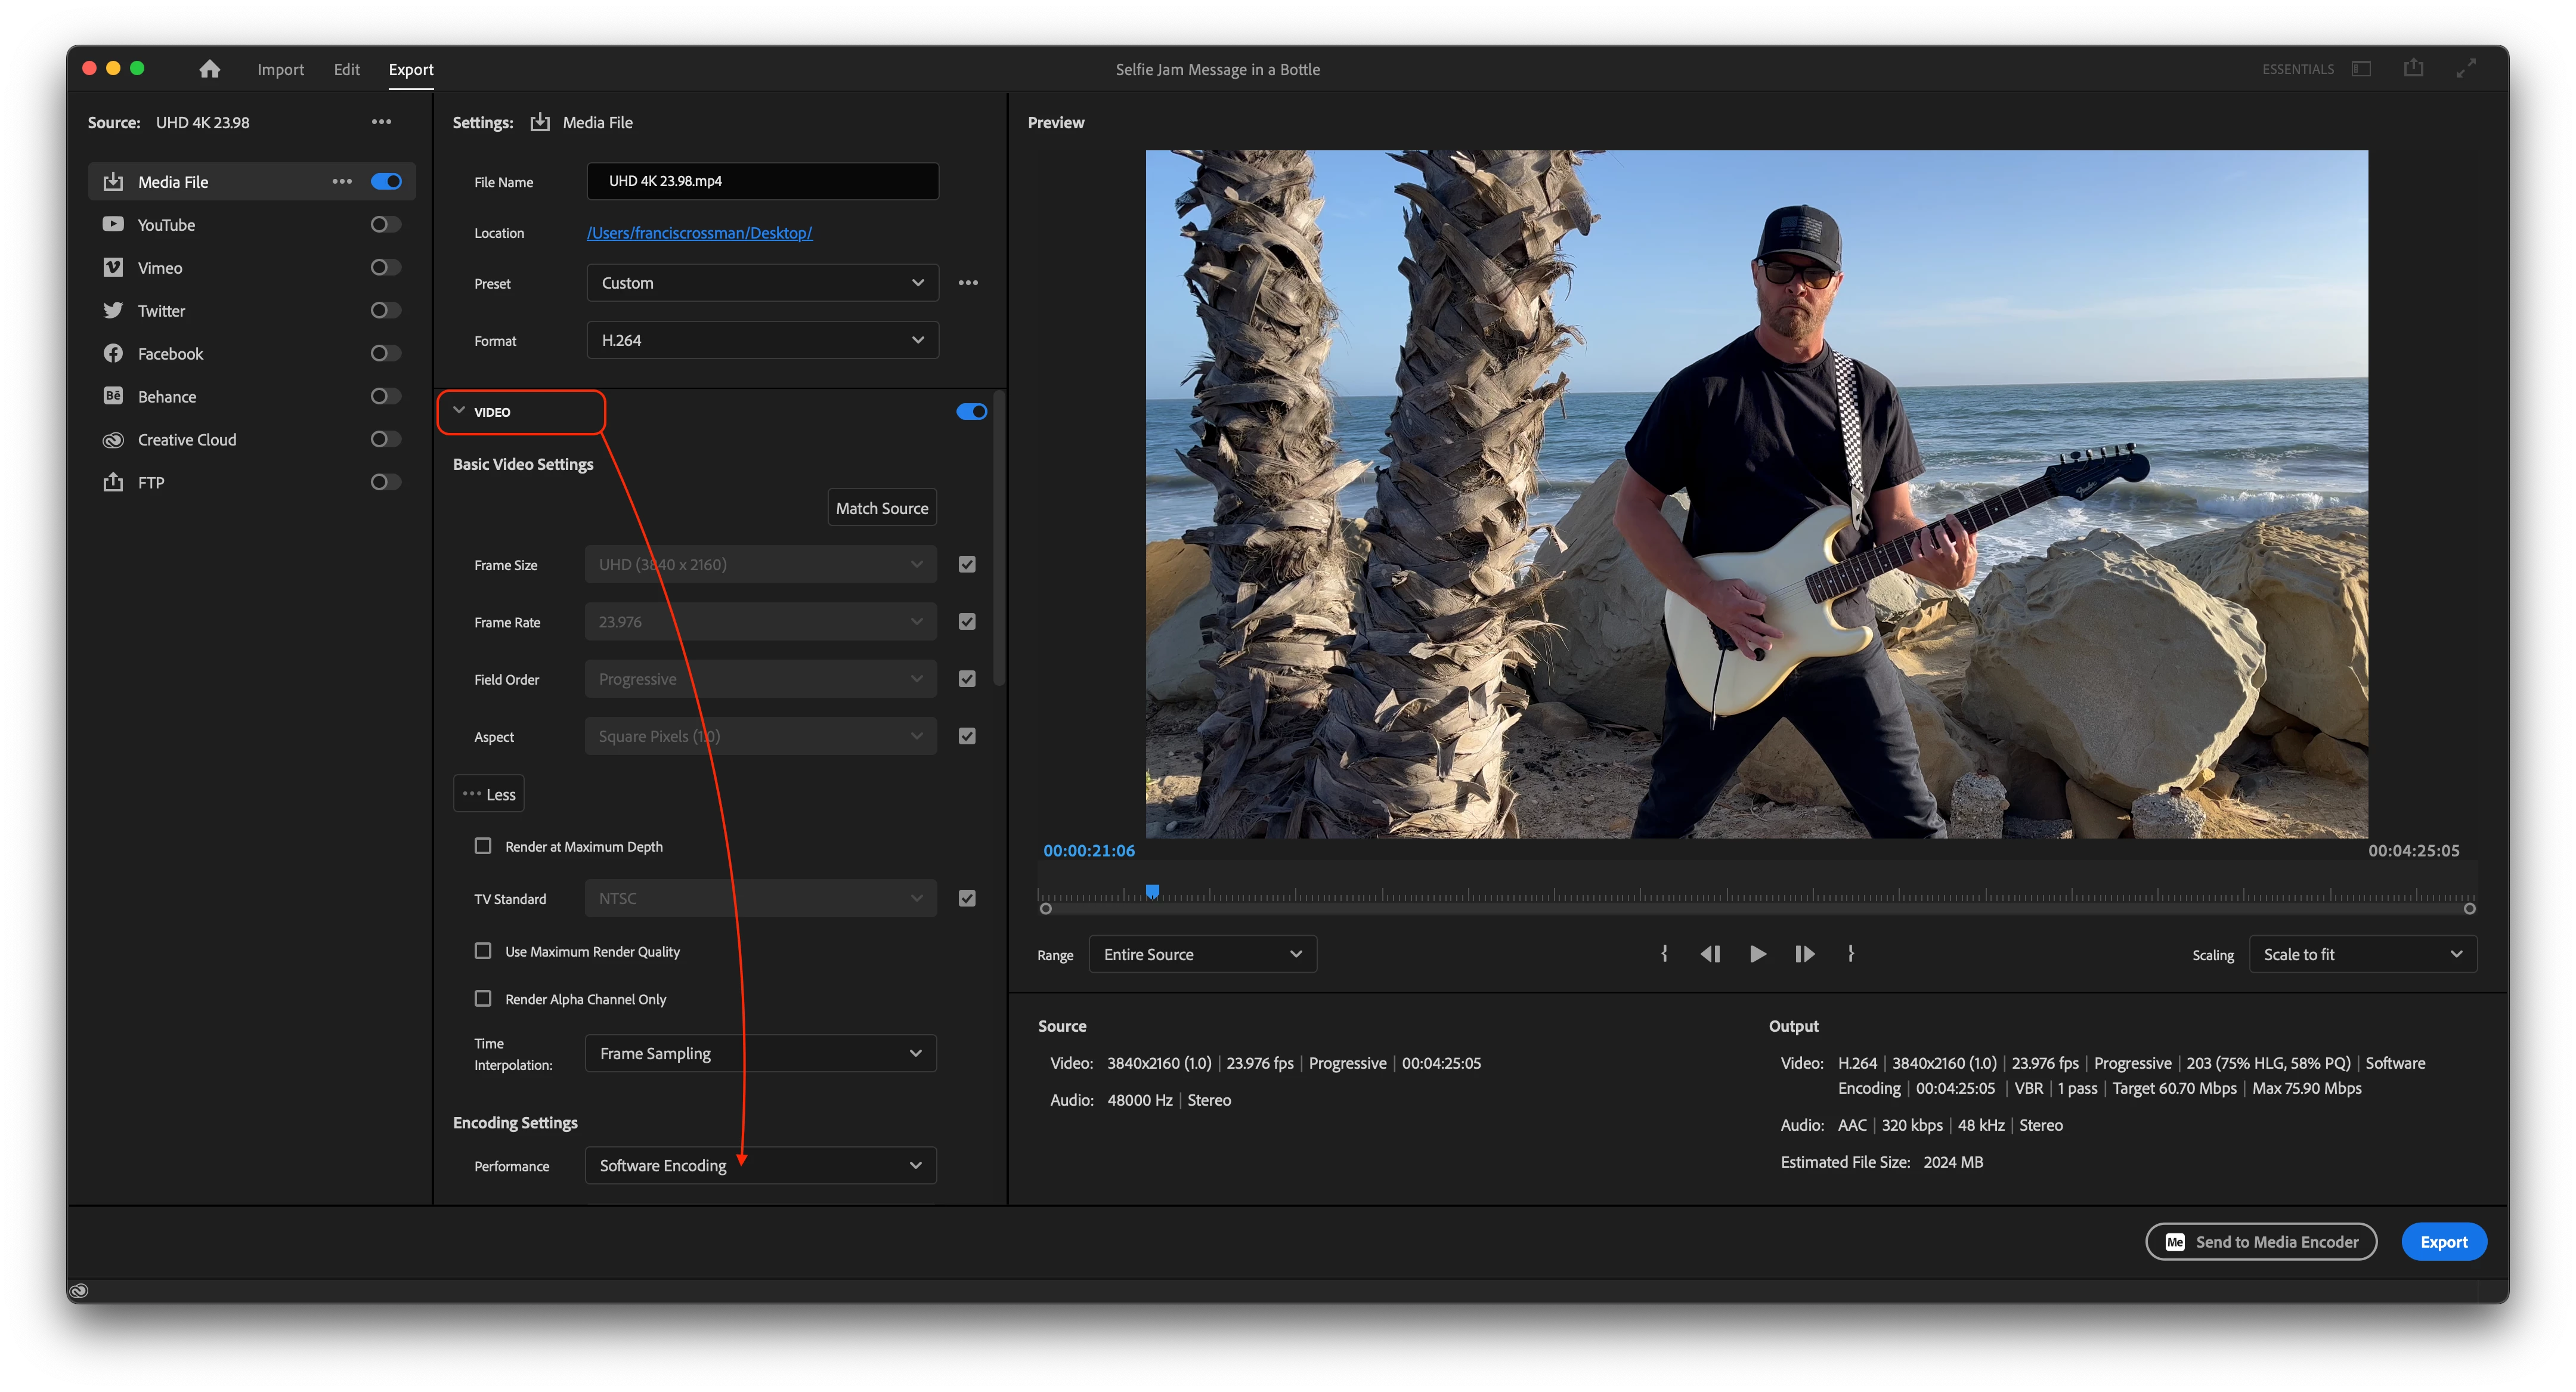The image size is (2576, 1392).
Task: Check Render at Maximum Depth
Action: [x=483, y=846]
